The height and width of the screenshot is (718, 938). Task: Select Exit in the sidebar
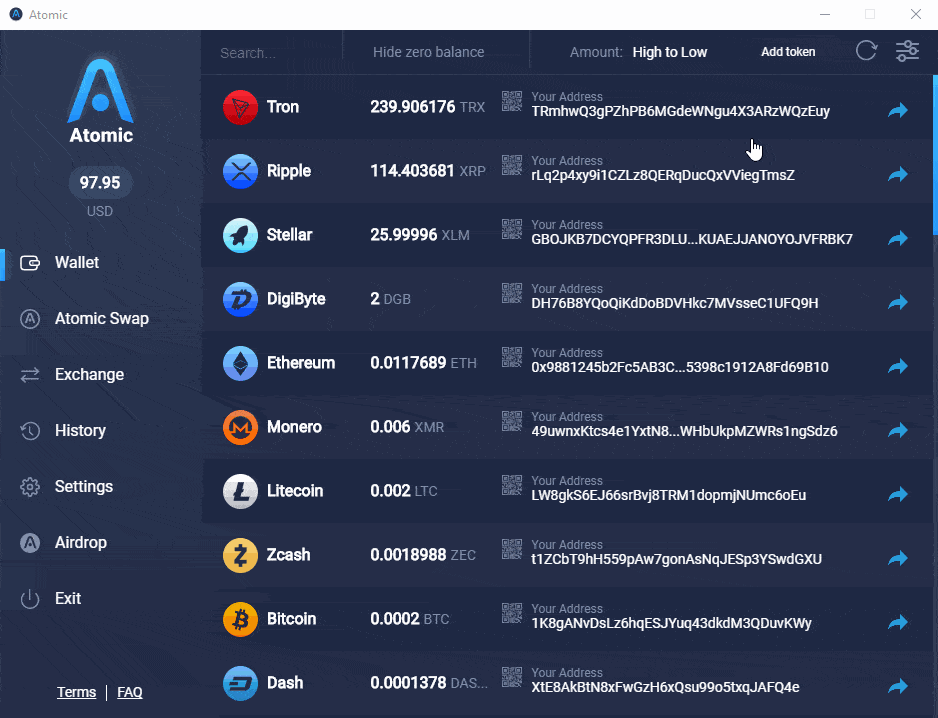click(68, 598)
